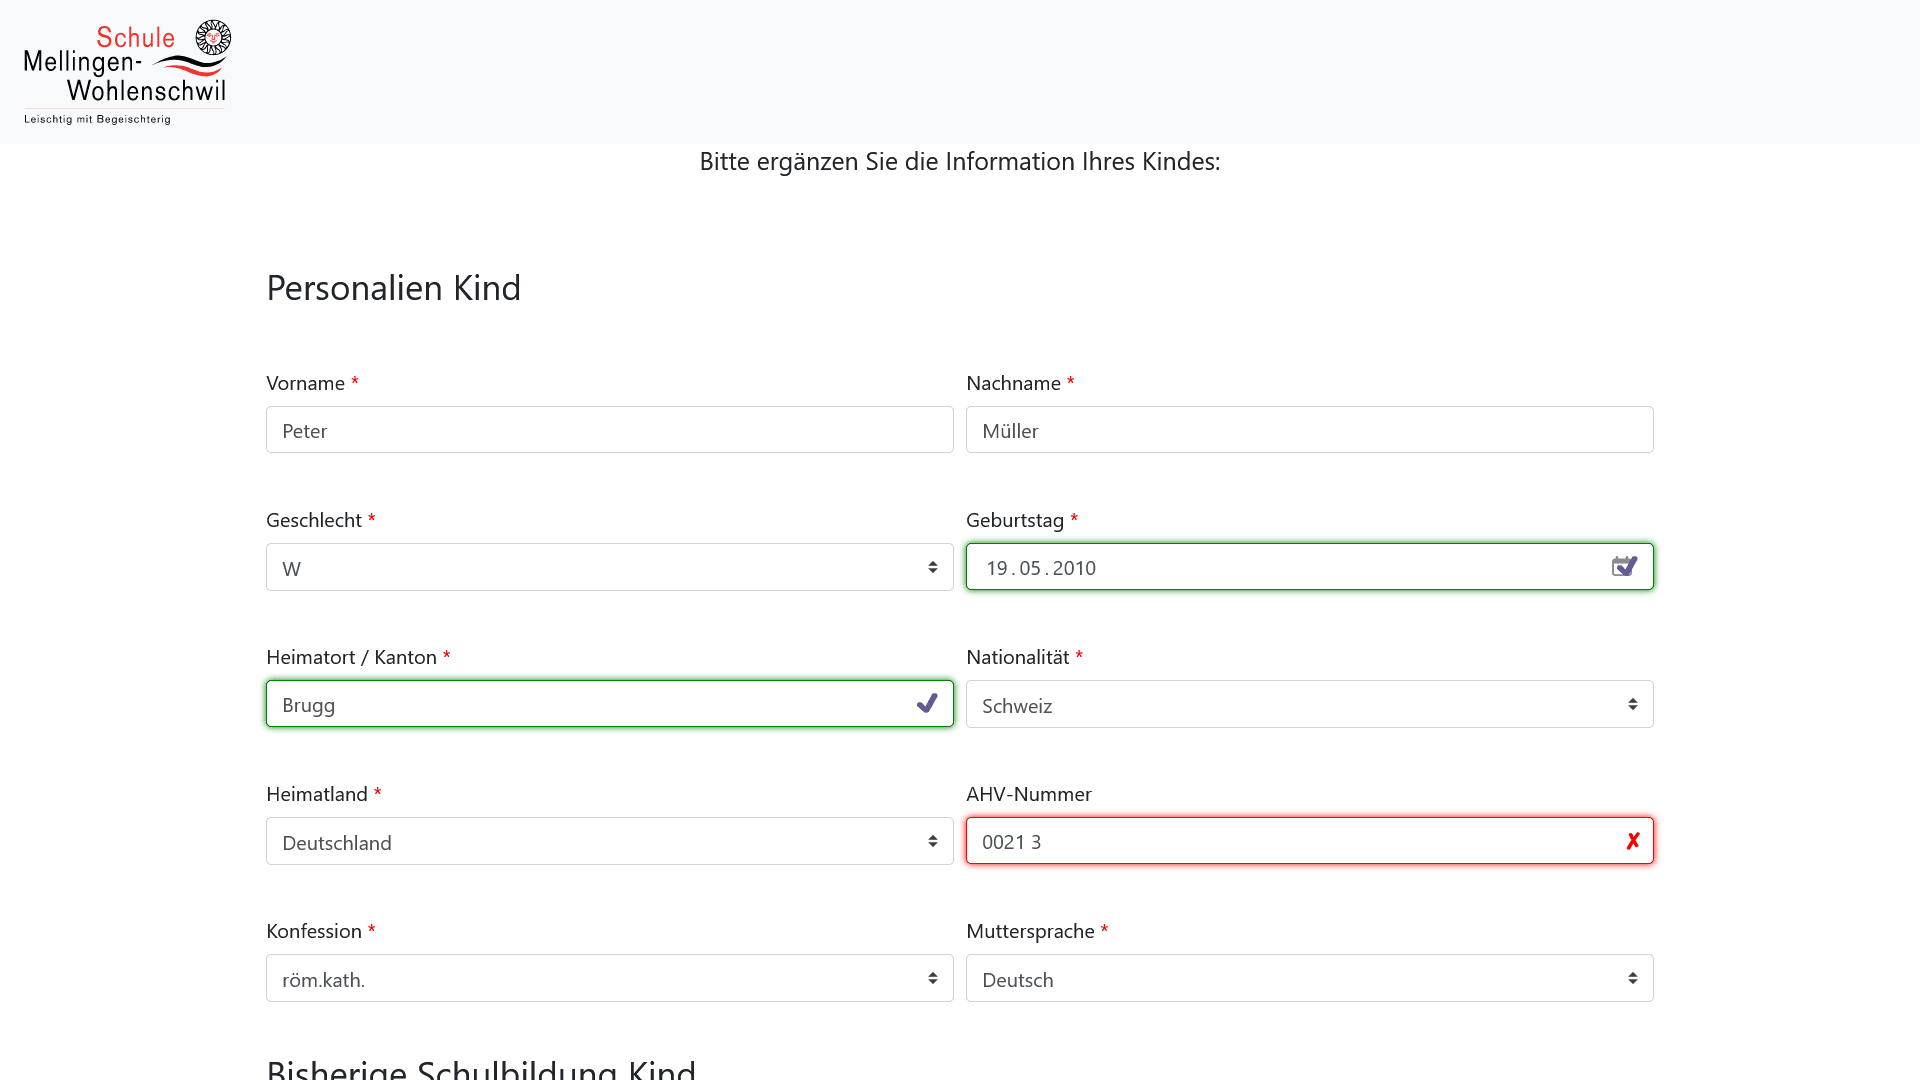Focus the Vorname field containing Peter

(610, 430)
